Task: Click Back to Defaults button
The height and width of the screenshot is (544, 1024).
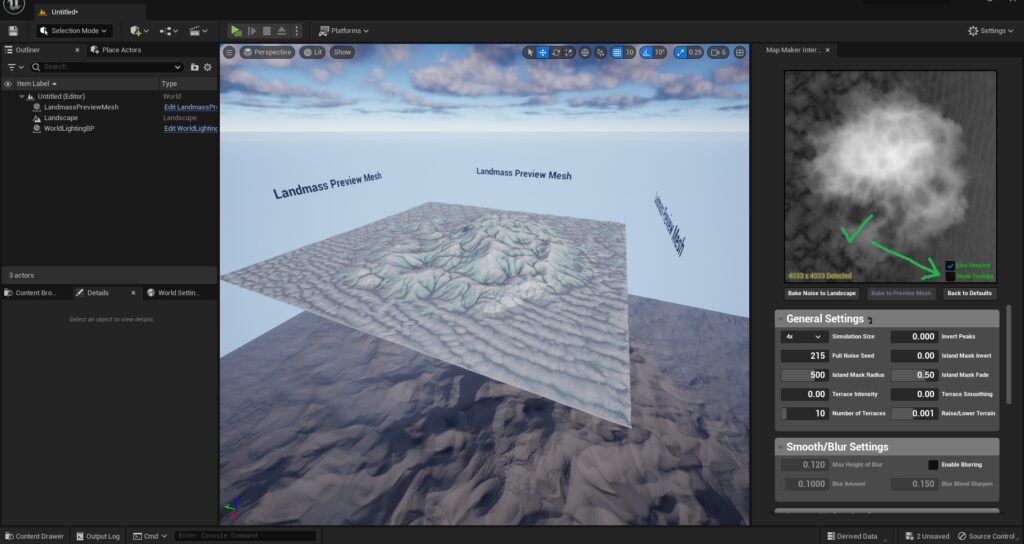Action: coord(969,293)
